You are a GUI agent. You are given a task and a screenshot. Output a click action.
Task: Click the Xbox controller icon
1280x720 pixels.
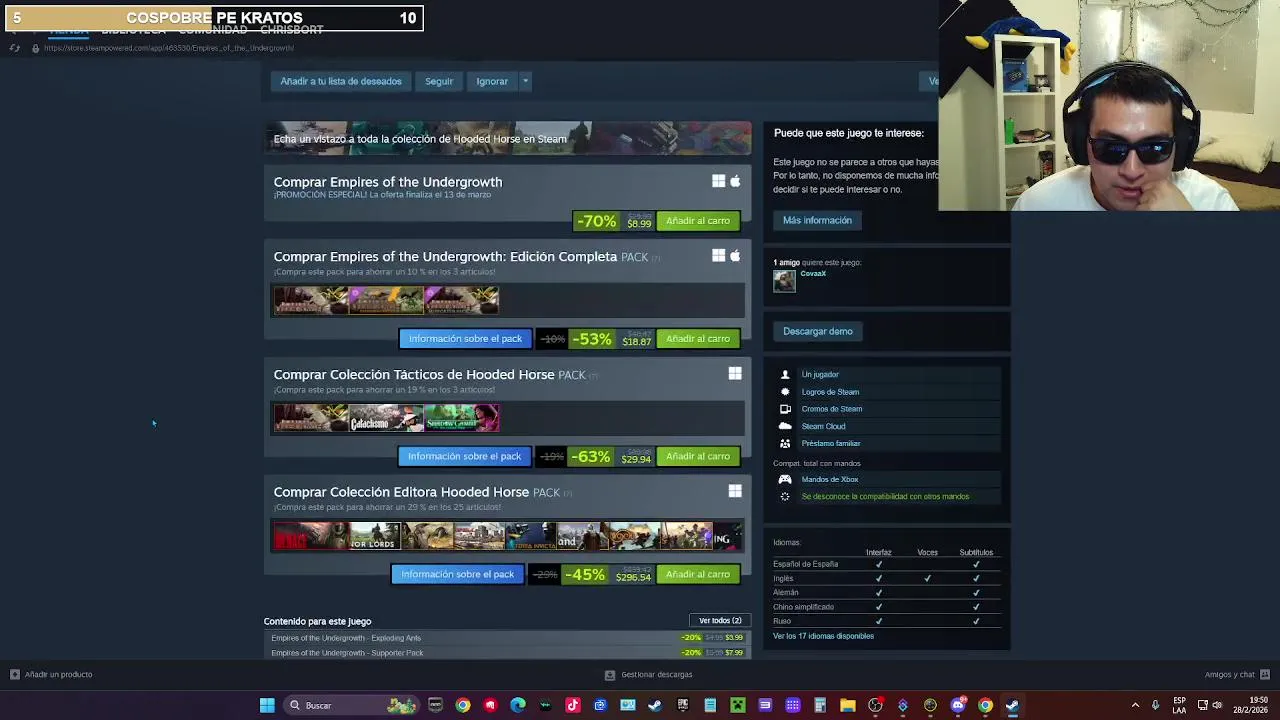tap(785, 479)
